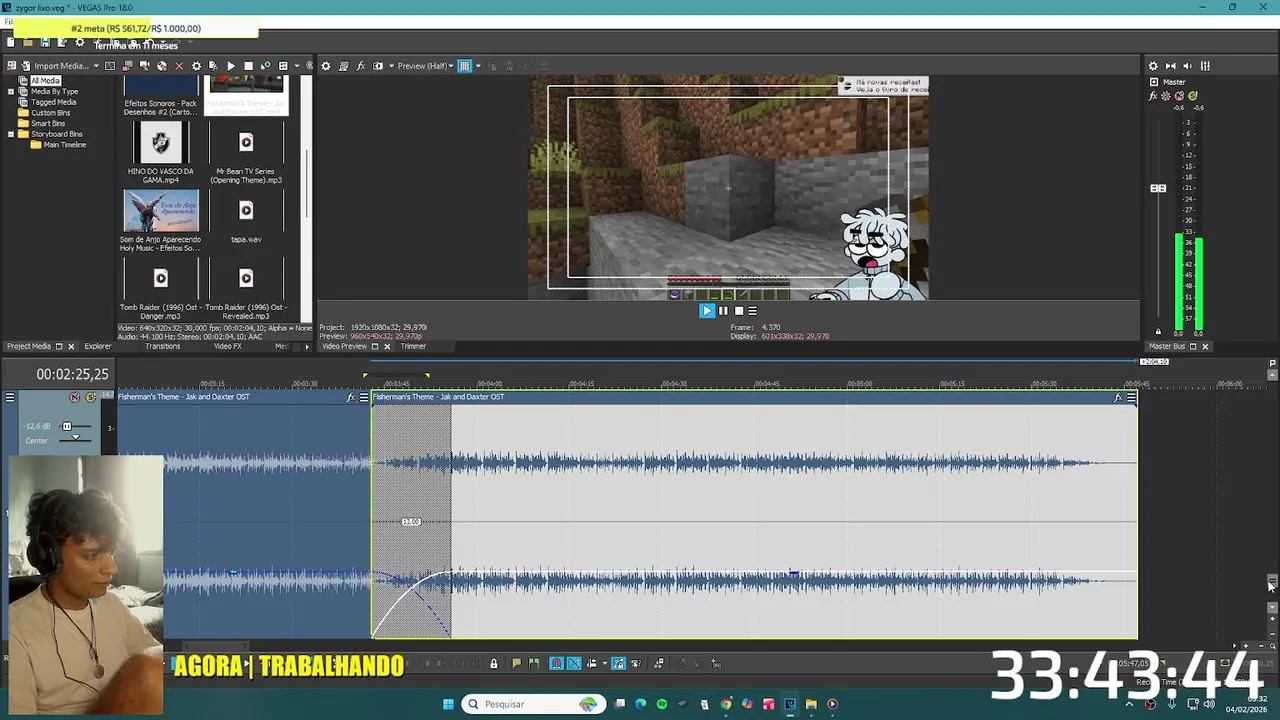Stop playback under video preview
Screen dimensions: 1280x720
click(739, 310)
